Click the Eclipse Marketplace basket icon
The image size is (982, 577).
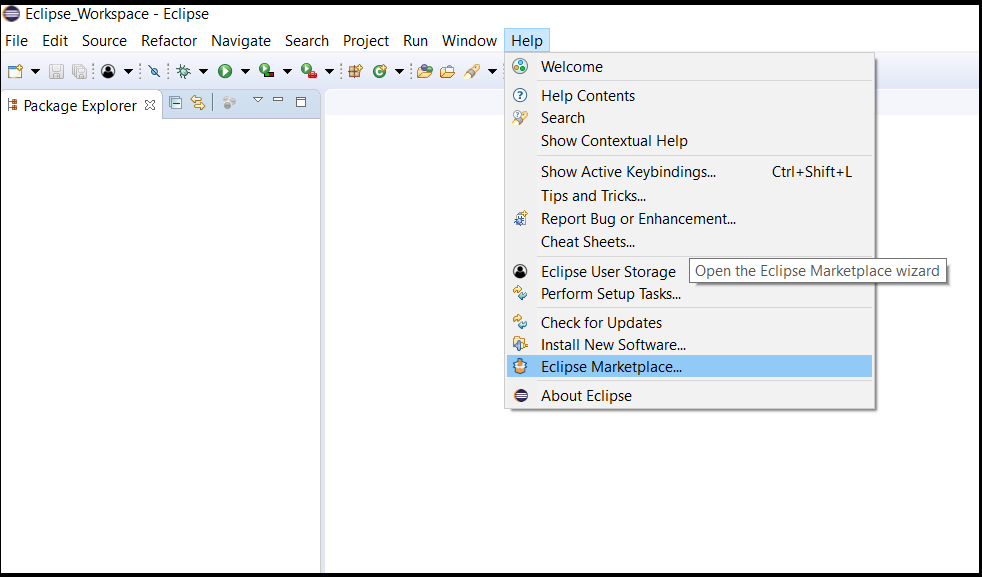click(520, 366)
